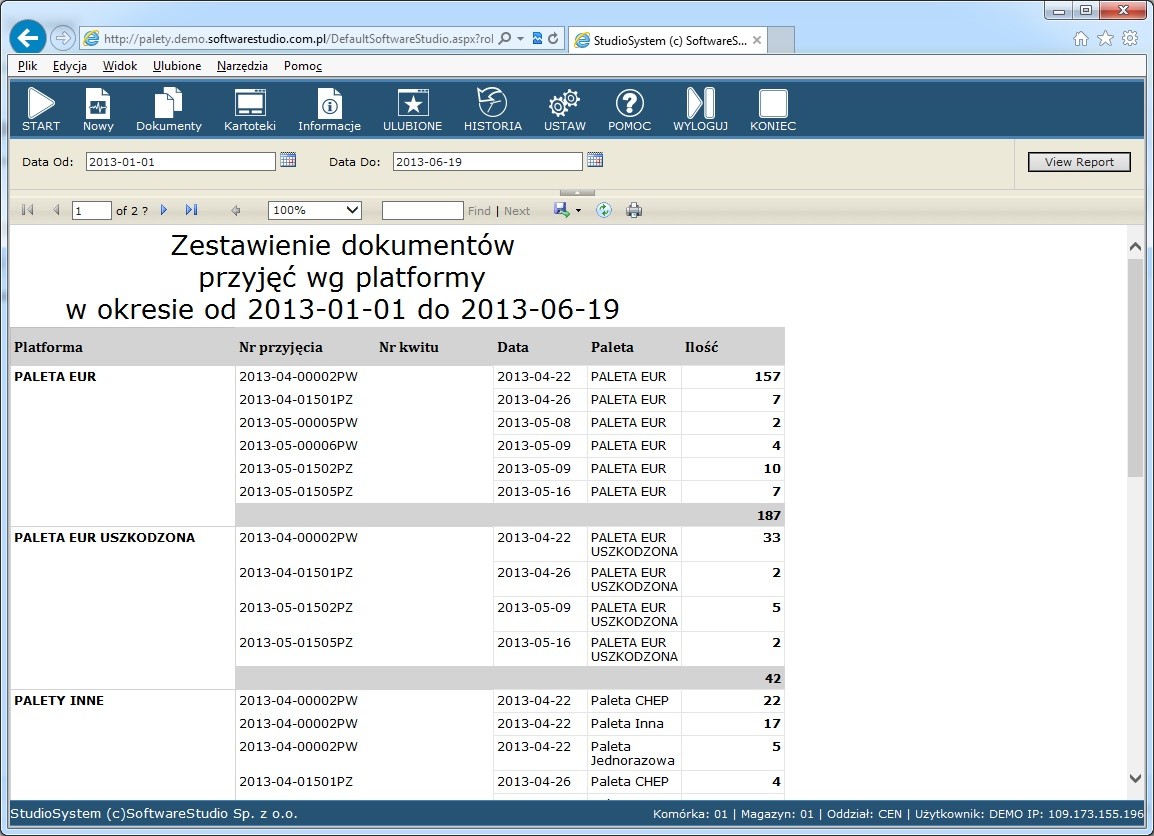This screenshot has width=1154, height=836.
Task: Click the vertical scrollbar thumb
Action: click(1135, 367)
